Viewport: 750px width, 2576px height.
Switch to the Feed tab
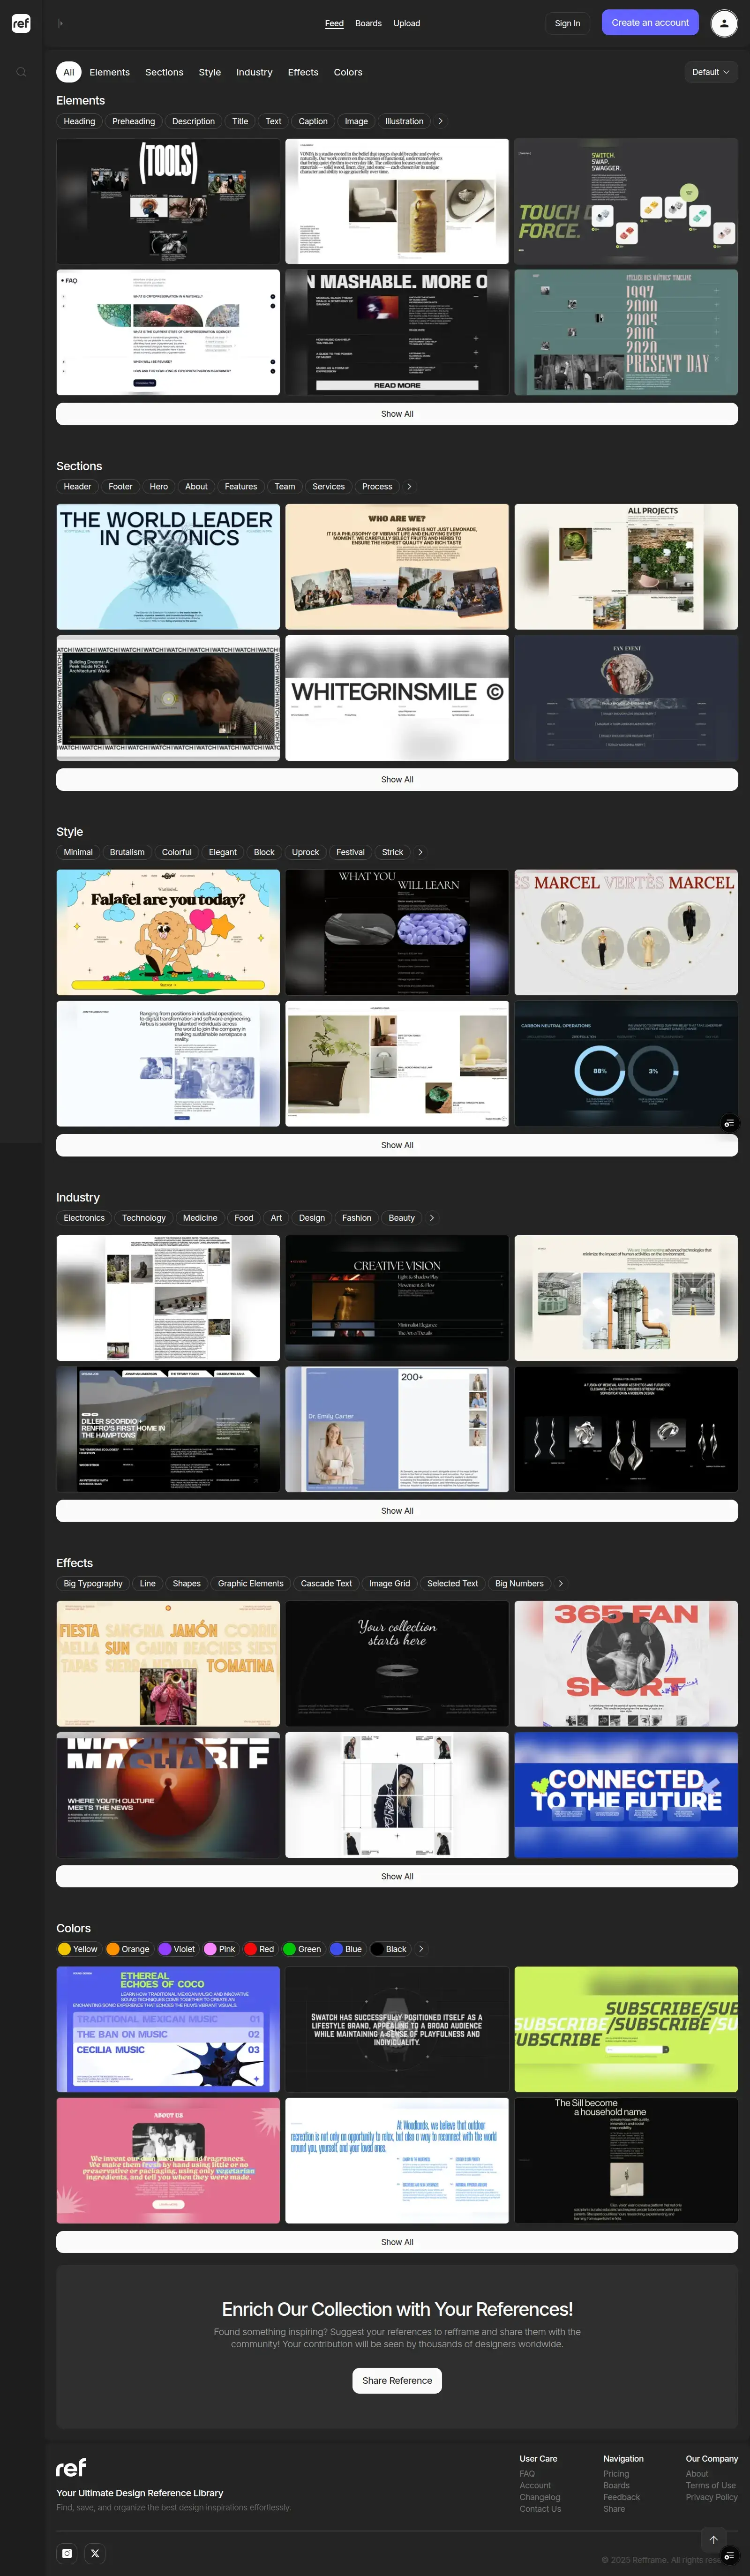(334, 23)
